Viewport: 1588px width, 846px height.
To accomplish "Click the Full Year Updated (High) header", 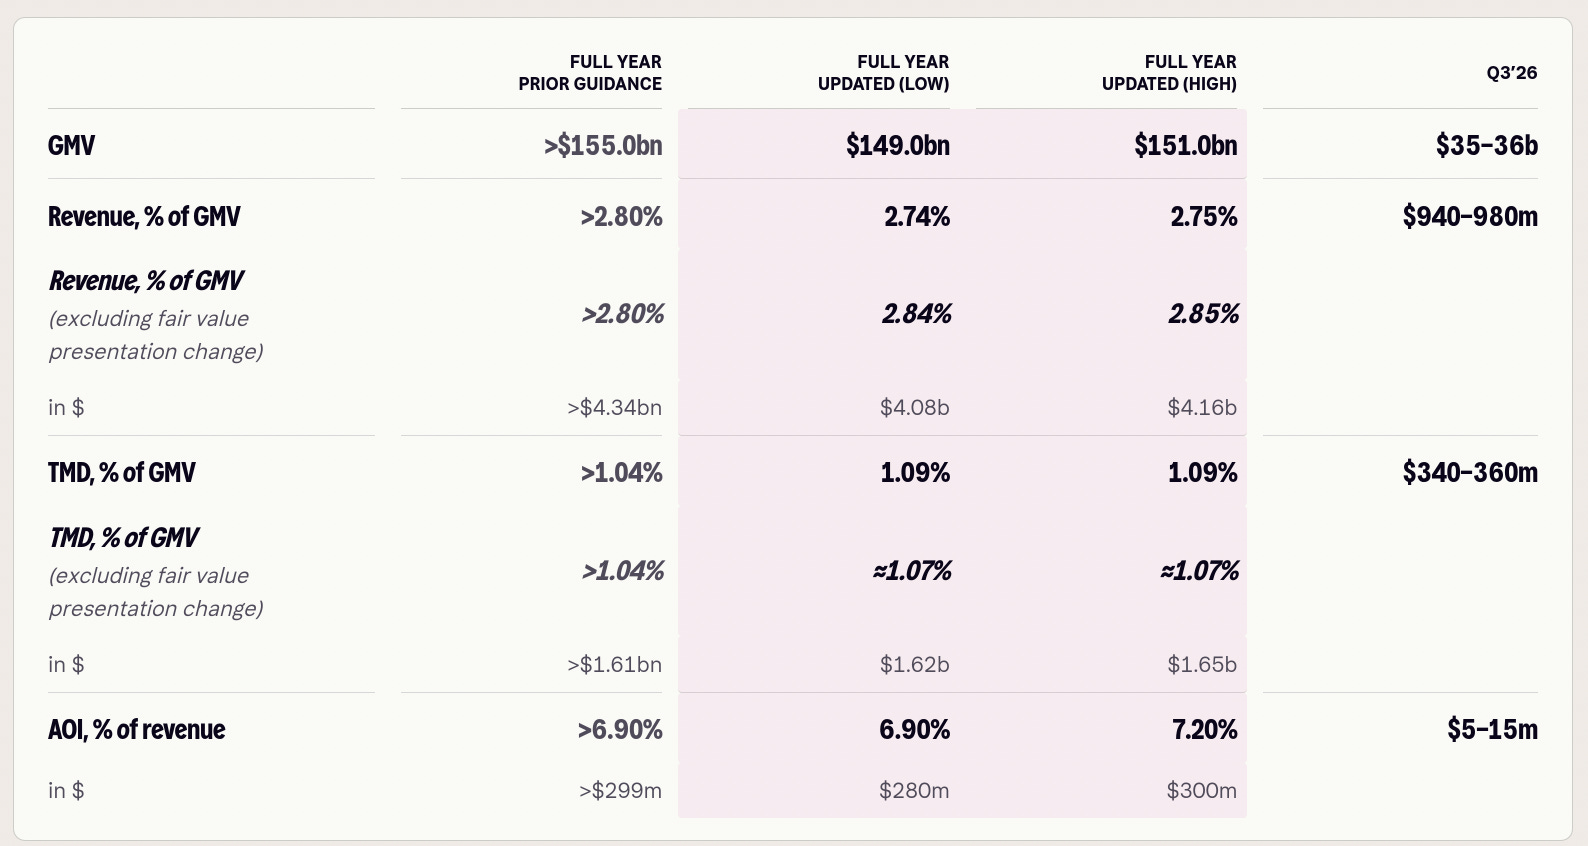I will pyautogui.click(x=1169, y=73).
